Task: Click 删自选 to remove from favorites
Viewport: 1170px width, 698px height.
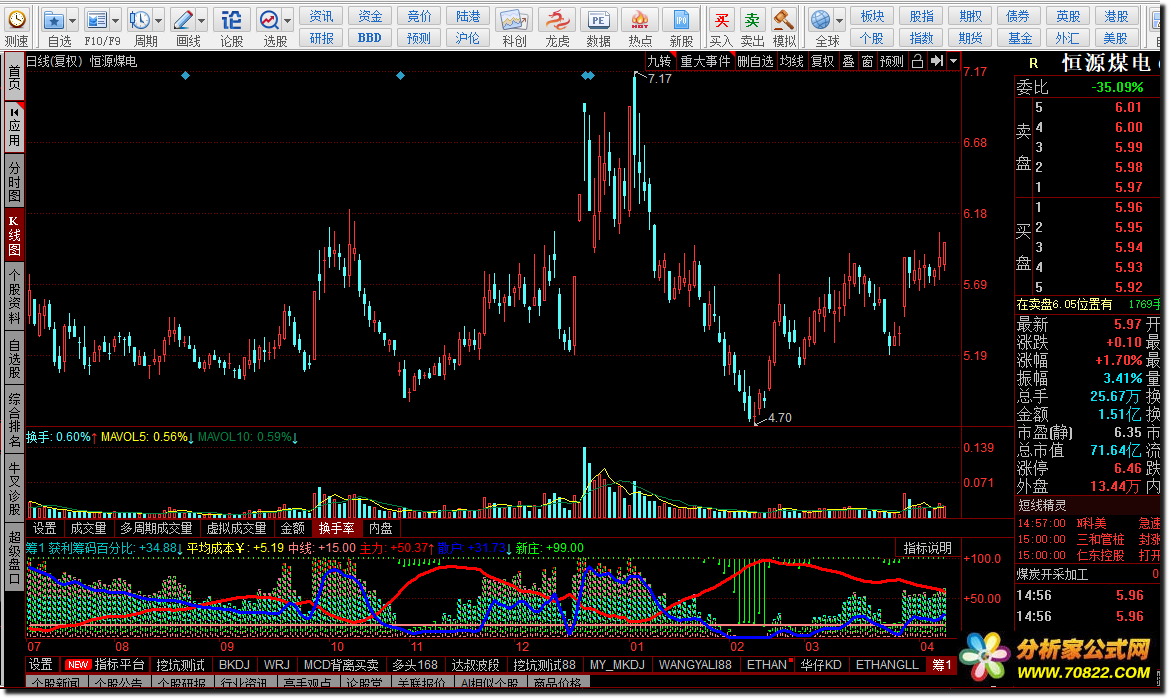Action: pyautogui.click(x=755, y=61)
